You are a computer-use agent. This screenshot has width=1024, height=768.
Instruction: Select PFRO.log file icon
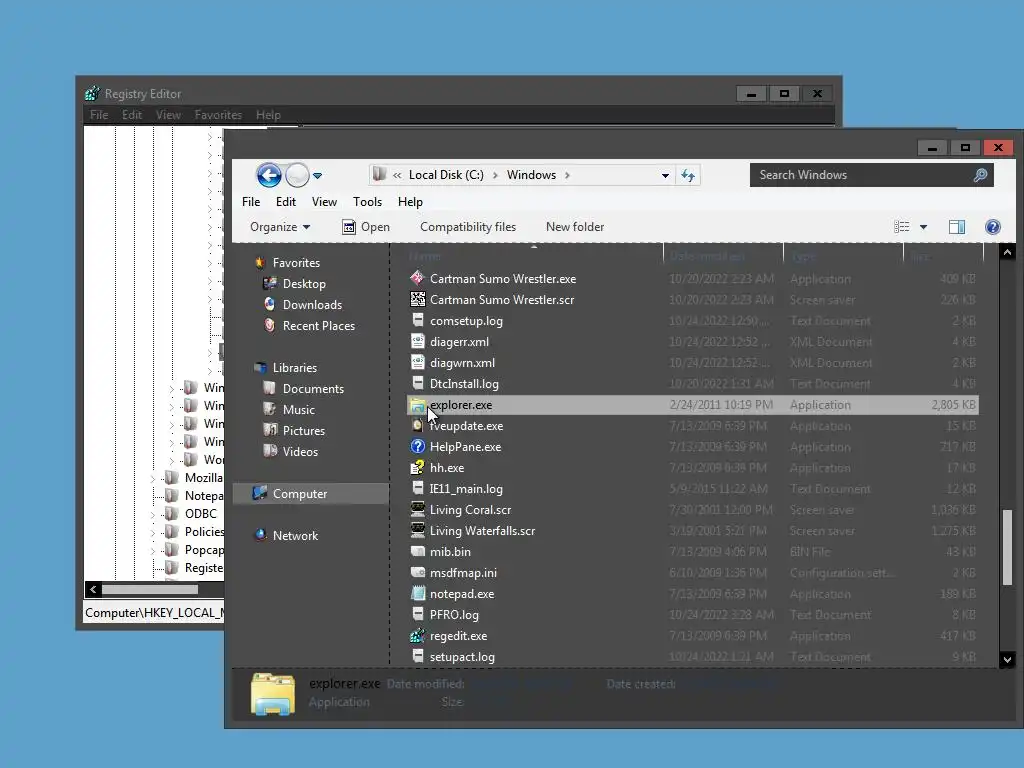pos(417,615)
